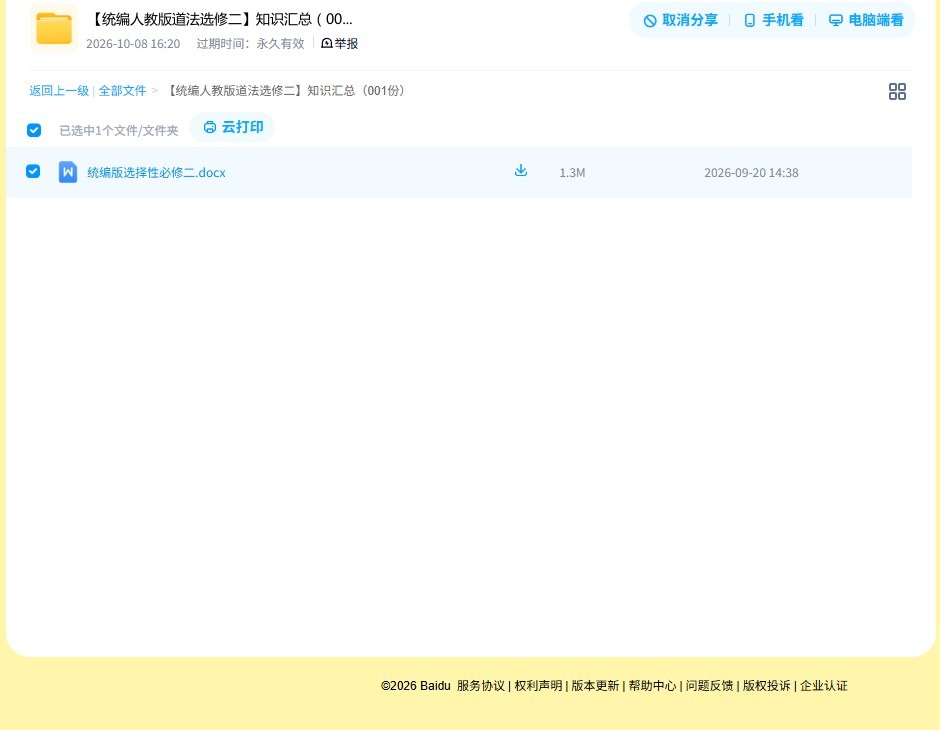Open 服务协议 footer link
This screenshot has height=730, width=940.
tap(481, 686)
